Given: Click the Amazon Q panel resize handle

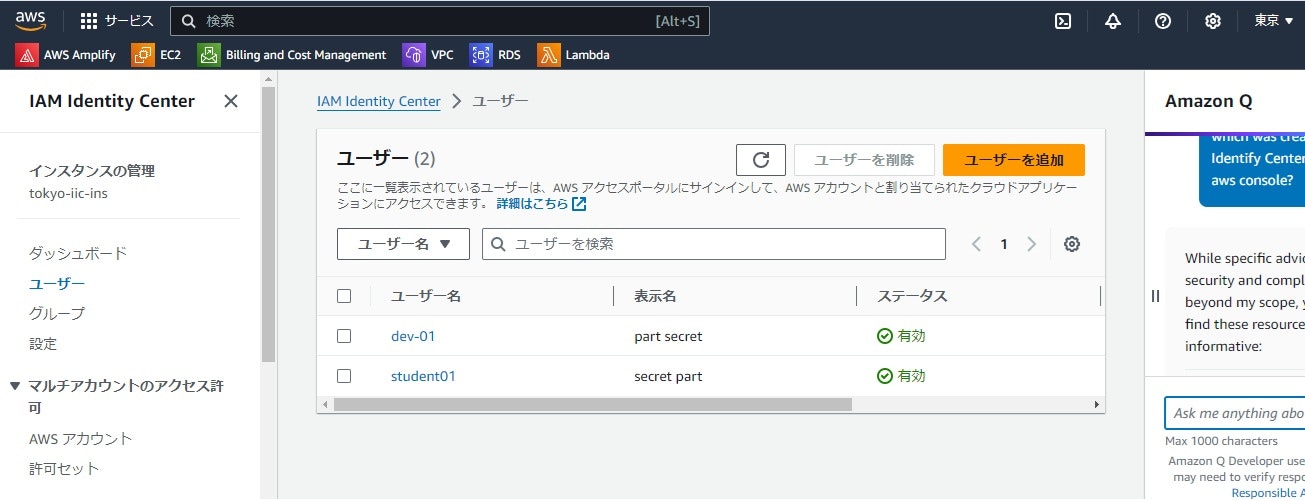Looking at the screenshot, I should tap(1155, 296).
